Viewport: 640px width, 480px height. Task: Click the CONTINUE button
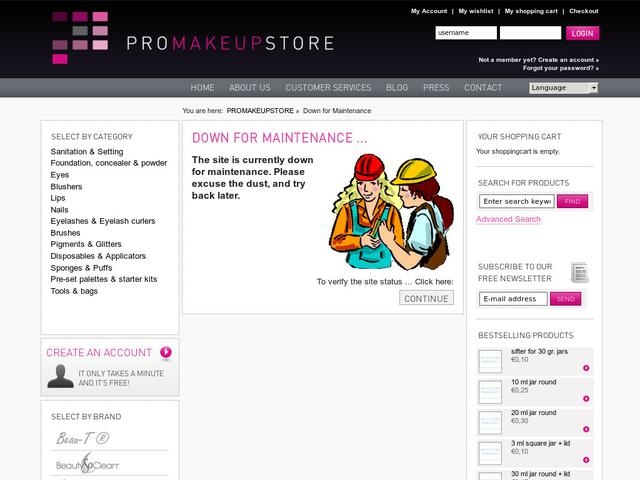tap(426, 298)
